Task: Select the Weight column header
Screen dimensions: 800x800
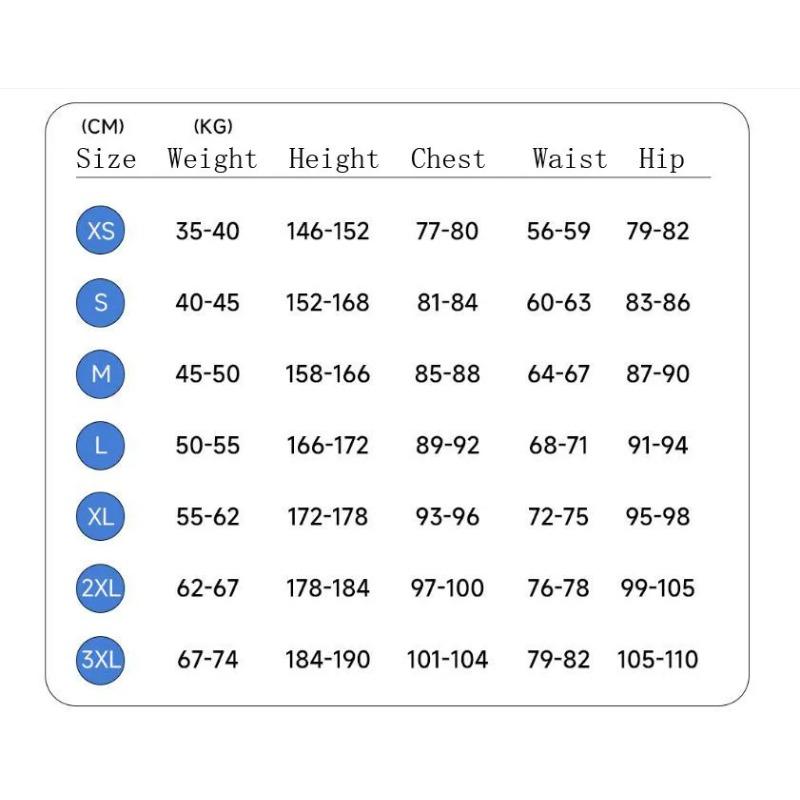Action: click(x=212, y=159)
